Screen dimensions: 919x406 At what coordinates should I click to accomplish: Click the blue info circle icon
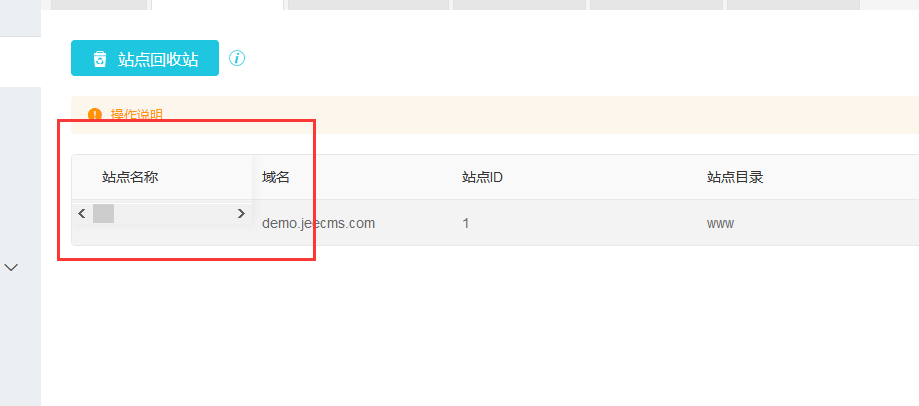[237, 58]
